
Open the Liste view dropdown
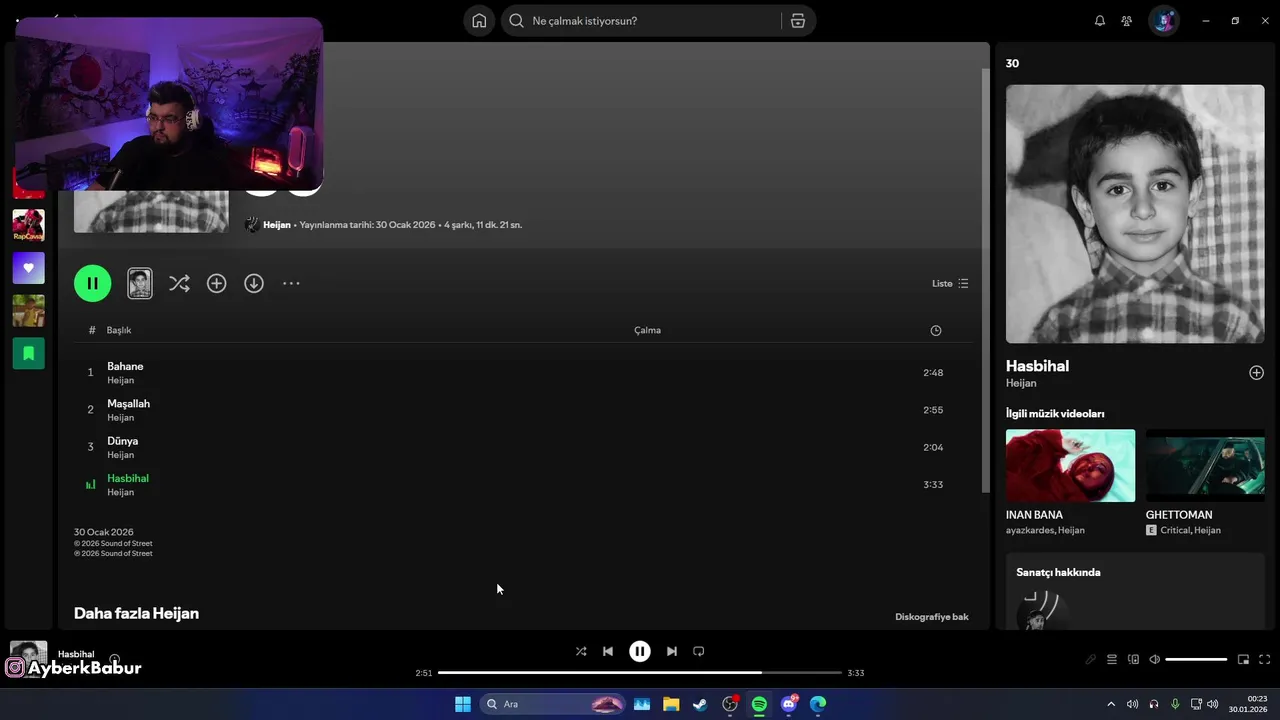pos(950,284)
